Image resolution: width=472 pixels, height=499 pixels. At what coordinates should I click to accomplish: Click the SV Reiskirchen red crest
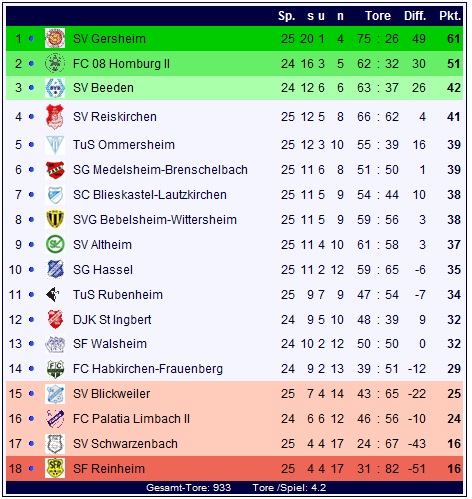click(55, 117)
